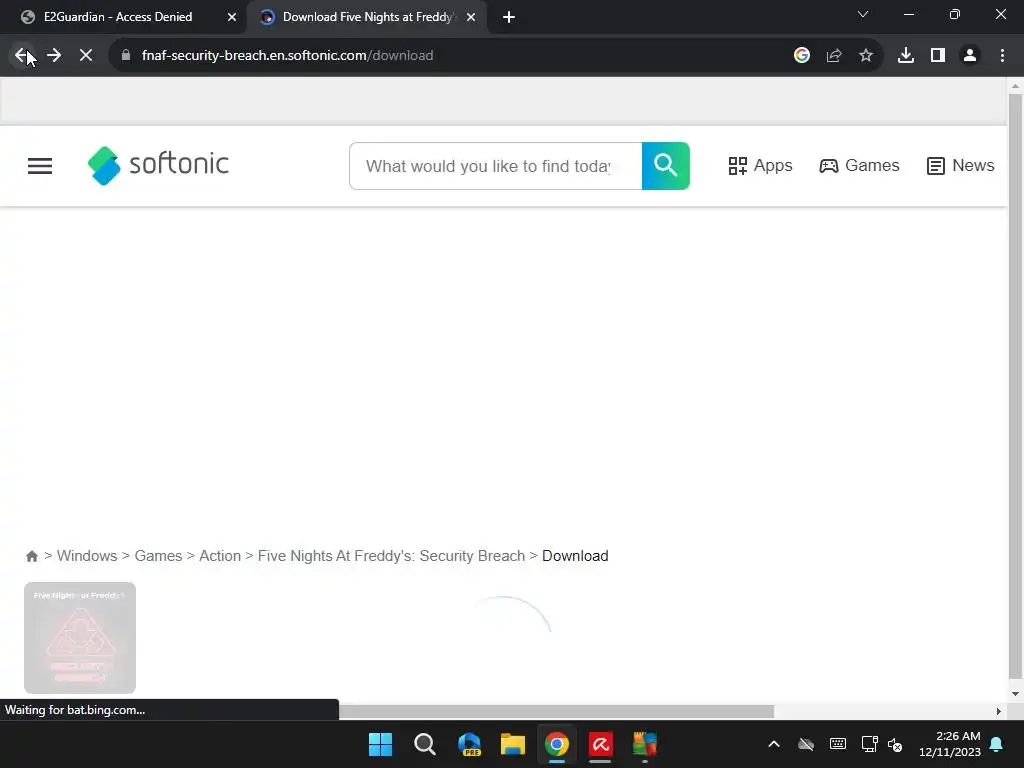Open a new browser tab
Image resolution: width=1024 pixels, height=768 pixels.
509,17
